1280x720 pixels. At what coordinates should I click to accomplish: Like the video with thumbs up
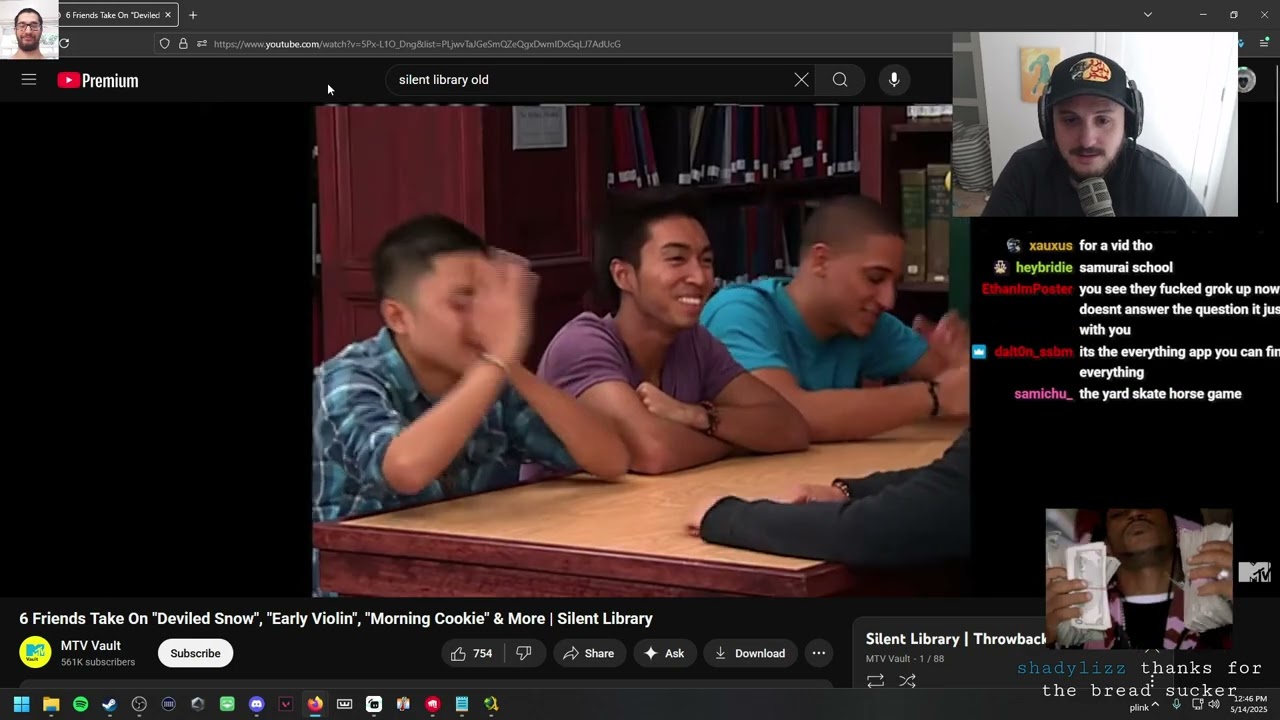pyautogui.click(x=471, y=653)
